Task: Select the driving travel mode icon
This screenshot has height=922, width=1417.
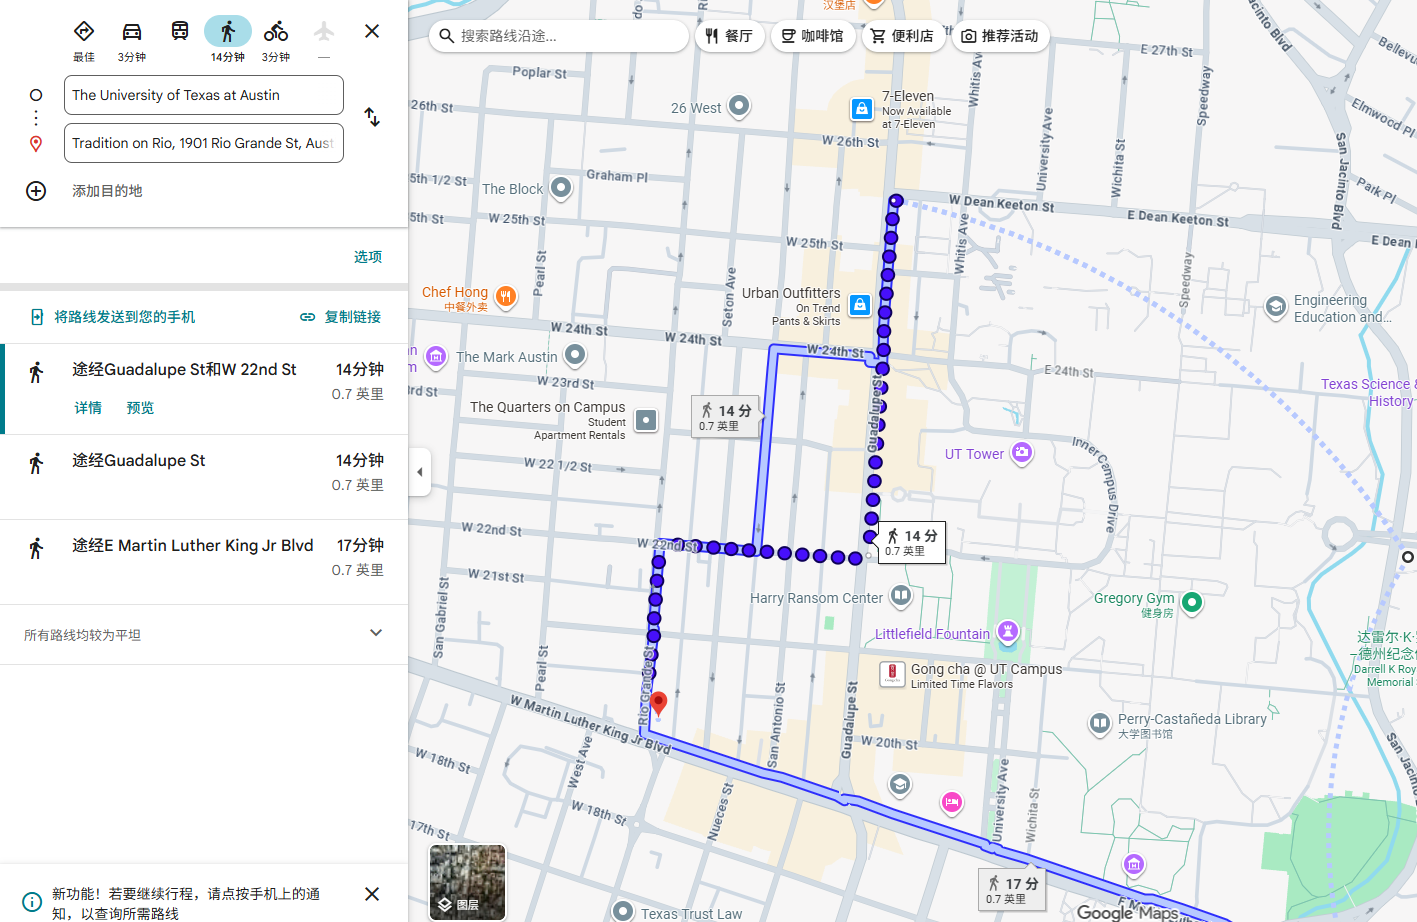Action: tap(132, 32)
